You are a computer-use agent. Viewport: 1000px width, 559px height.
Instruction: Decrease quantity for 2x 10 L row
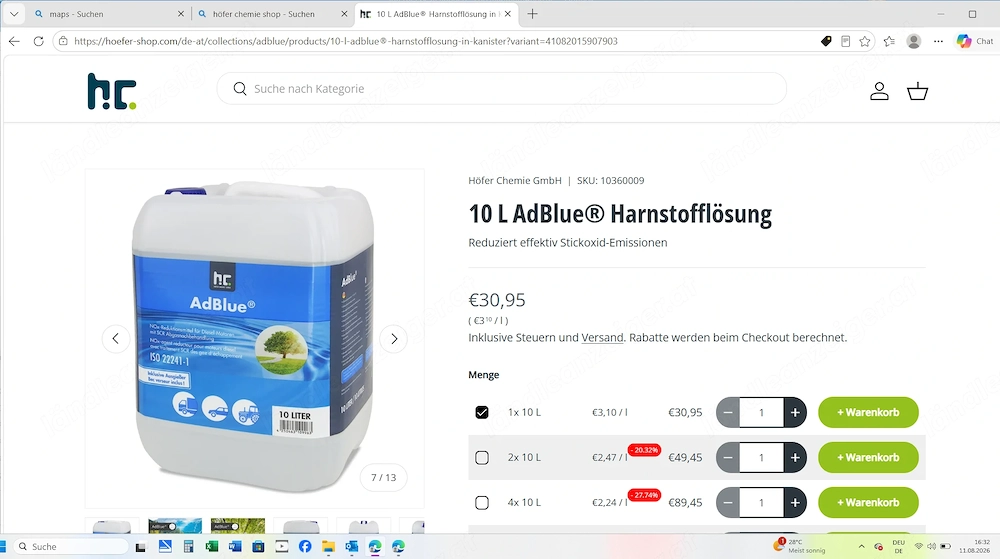(x=728, y=458)
